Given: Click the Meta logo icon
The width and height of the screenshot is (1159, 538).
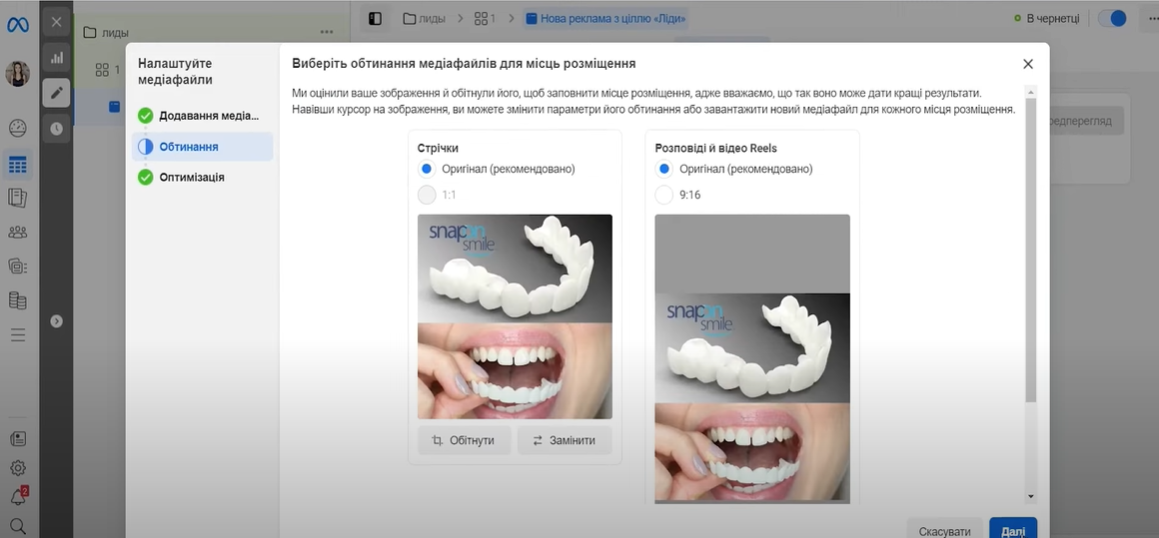Looking at the screenshot, I should pyautogui.click(x=18, y=24).
